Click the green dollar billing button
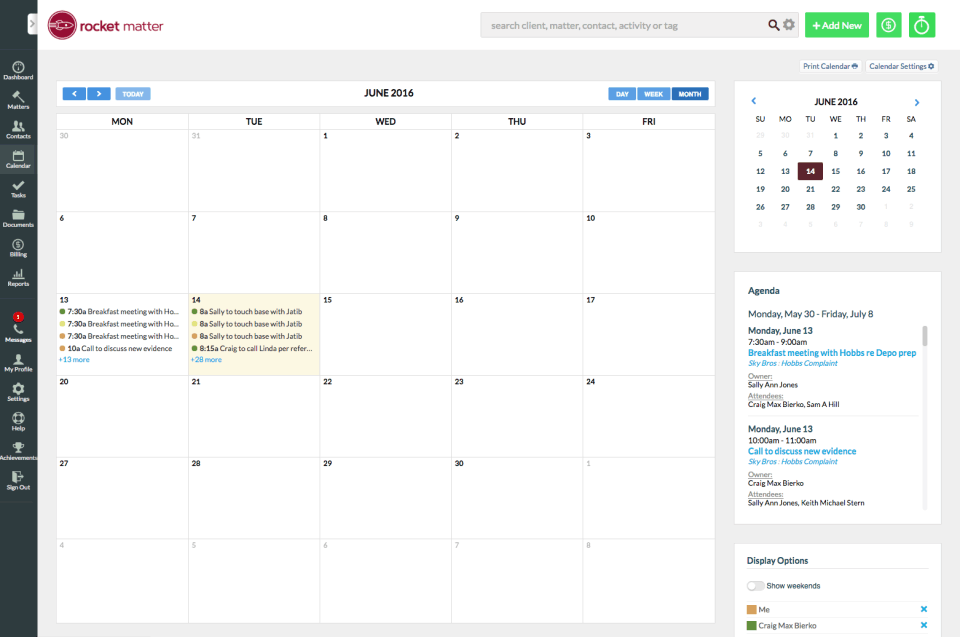 coord(888,25)
